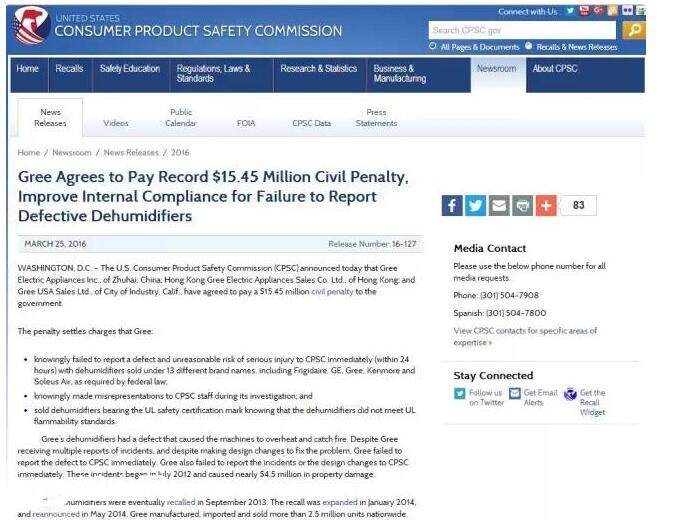Click the share count 83
This screenshot has height=520, width=688.
point(579,205)
